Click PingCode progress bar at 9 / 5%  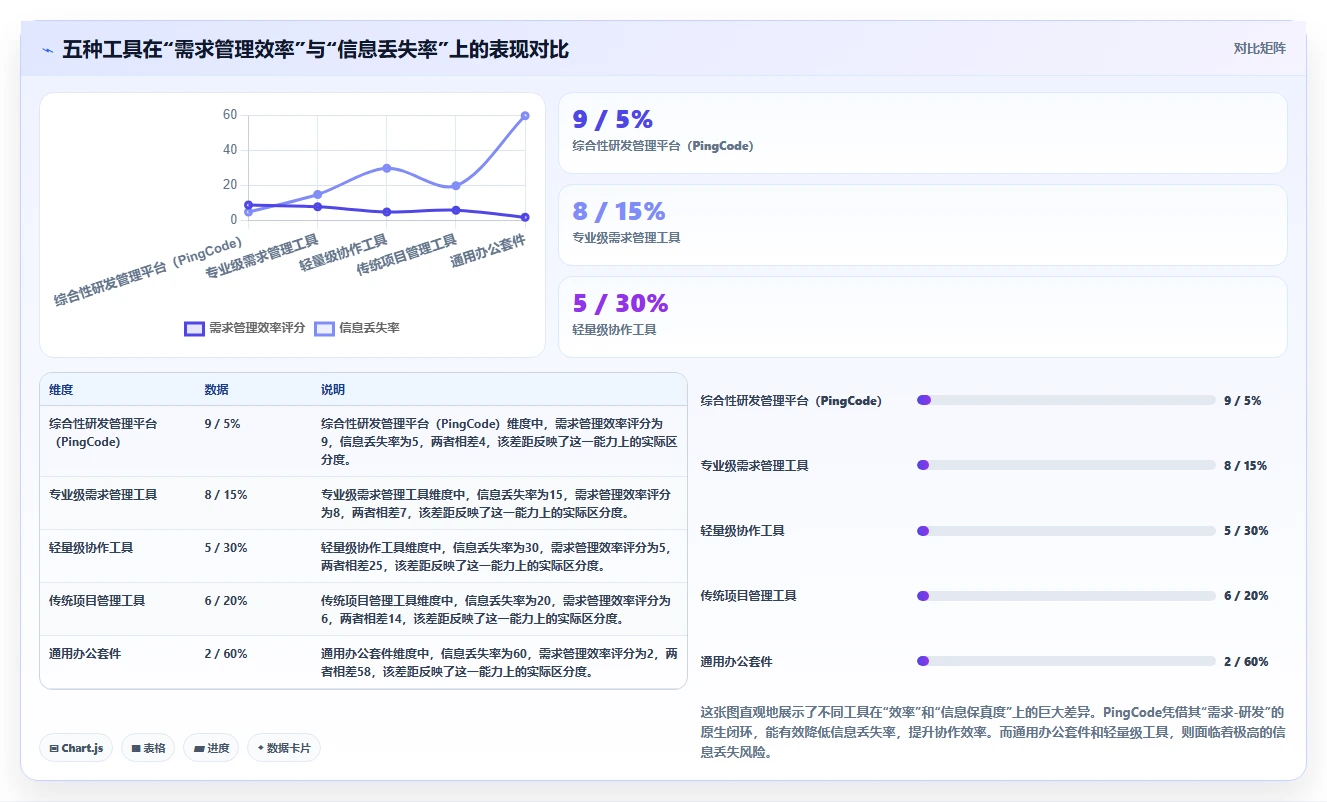click(1066, 400)
